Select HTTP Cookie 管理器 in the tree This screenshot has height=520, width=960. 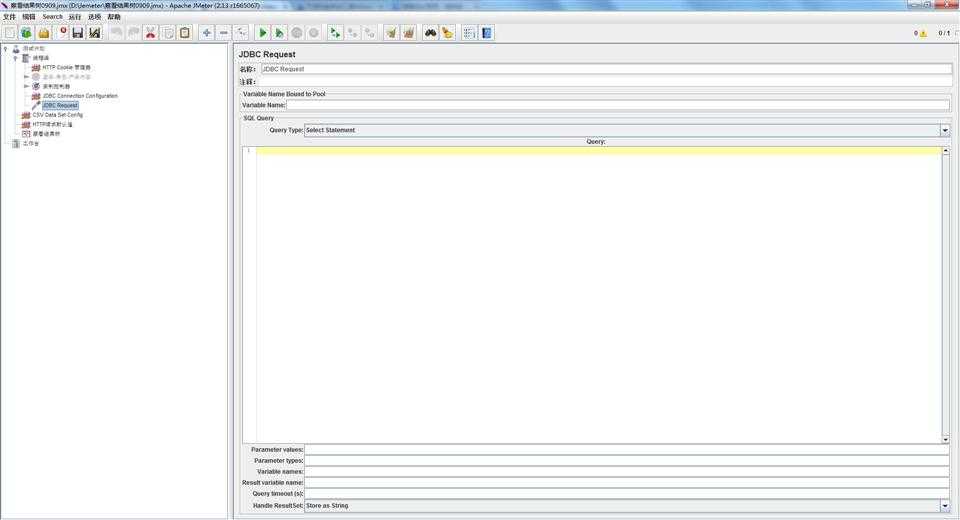66,67
